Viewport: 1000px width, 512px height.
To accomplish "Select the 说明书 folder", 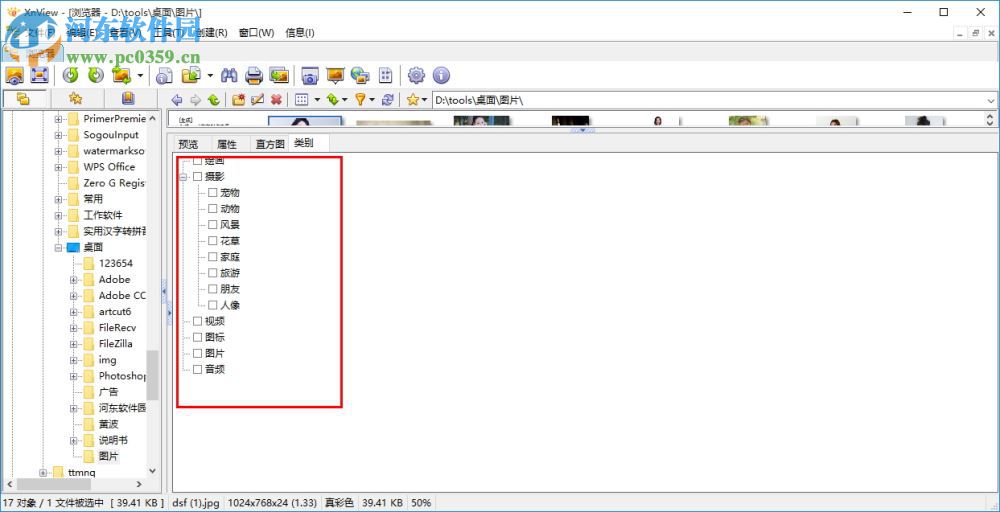I will [113, 440].
